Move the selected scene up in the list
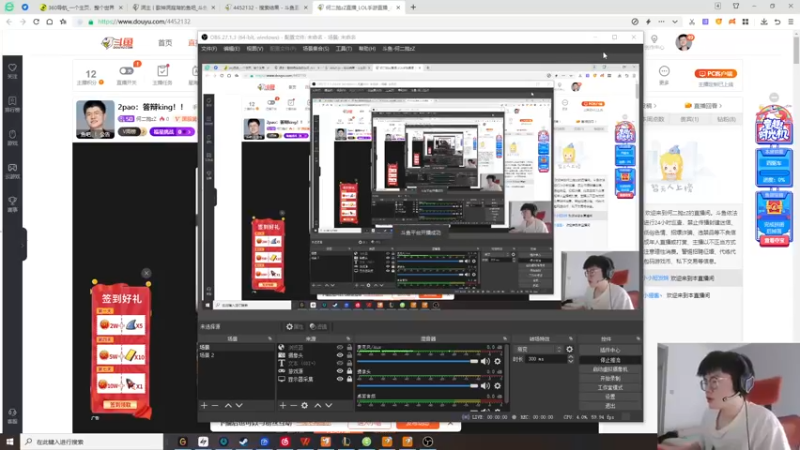This screenshot has height=450, width=800. pos(228,406)
